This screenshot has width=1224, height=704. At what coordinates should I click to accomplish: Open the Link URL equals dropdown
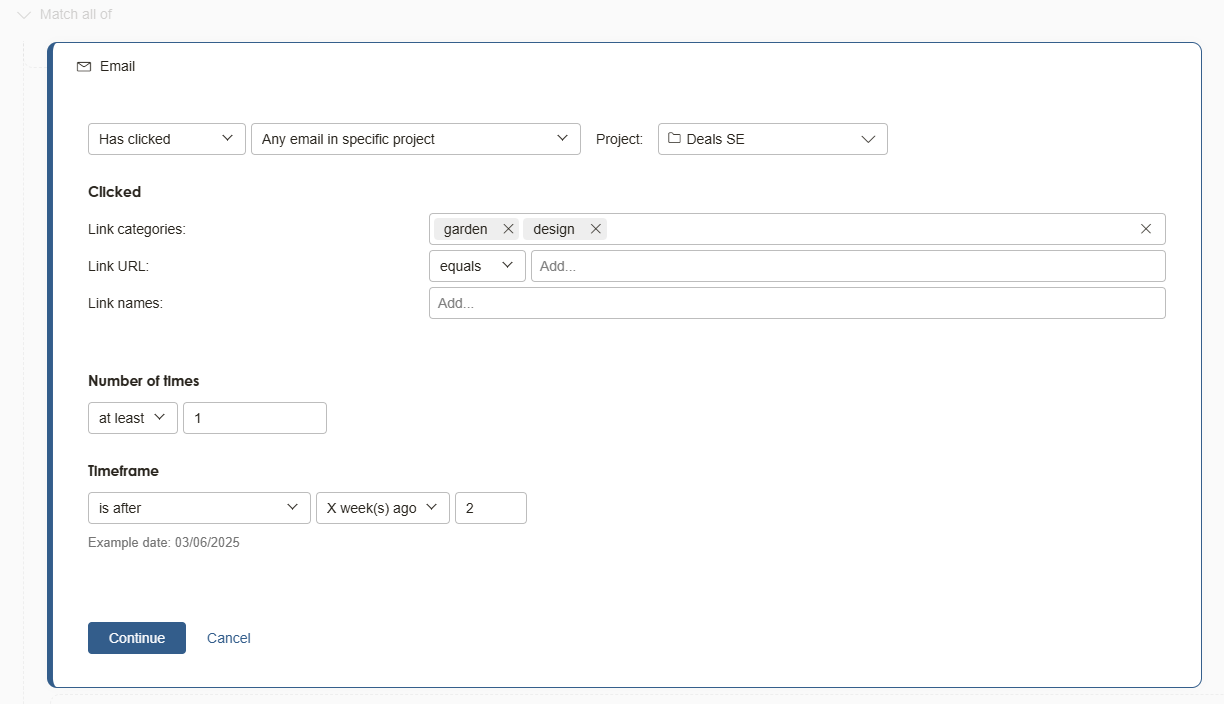(x=477, y=266)
